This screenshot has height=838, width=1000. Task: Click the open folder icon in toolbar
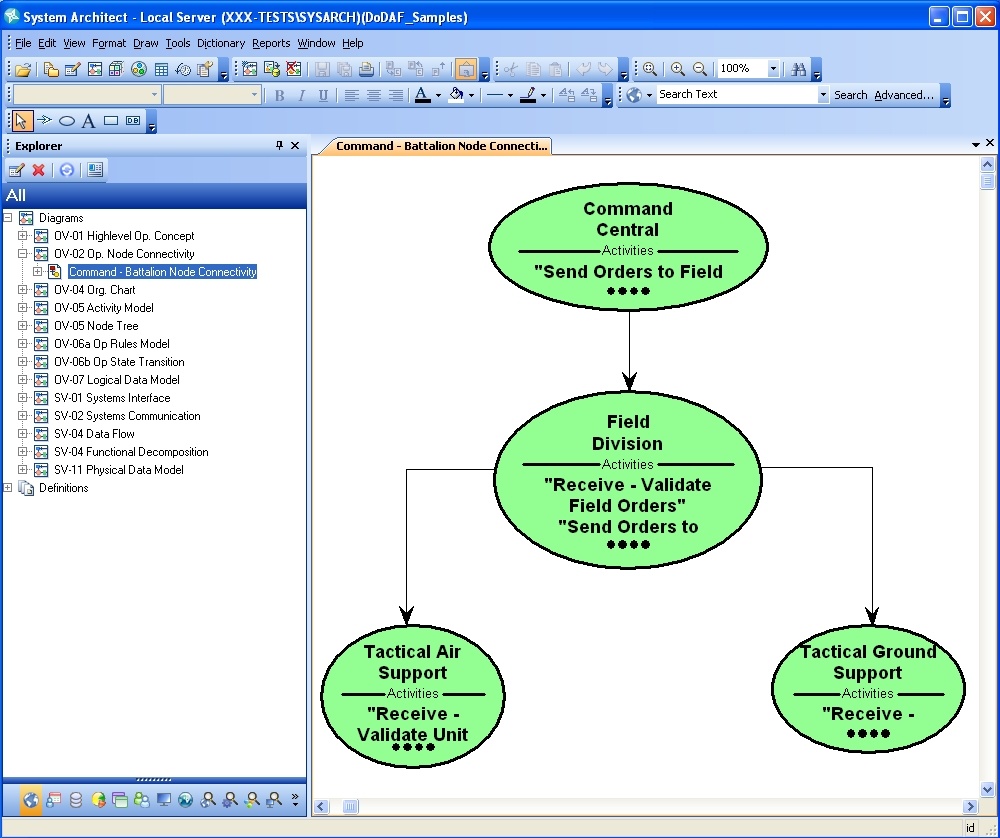(23, 70)
